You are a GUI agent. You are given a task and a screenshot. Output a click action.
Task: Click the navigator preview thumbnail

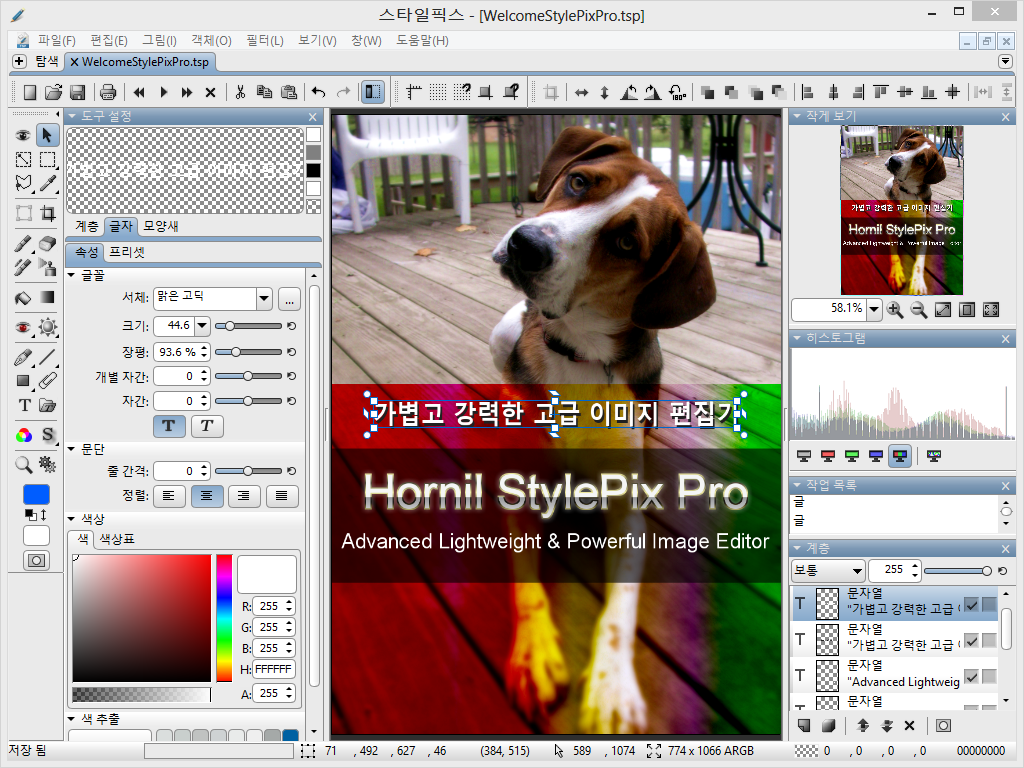pyautogui.click(x=901, y=210)
